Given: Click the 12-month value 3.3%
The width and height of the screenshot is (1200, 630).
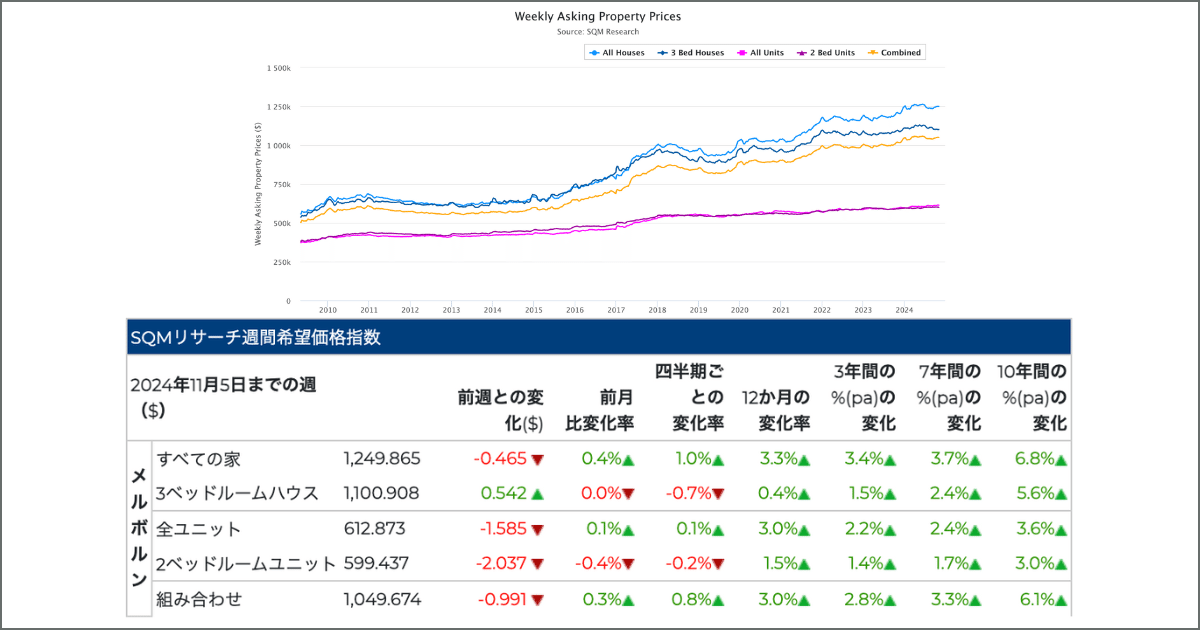Looking at the screenshot, I should tap(778, 459).
